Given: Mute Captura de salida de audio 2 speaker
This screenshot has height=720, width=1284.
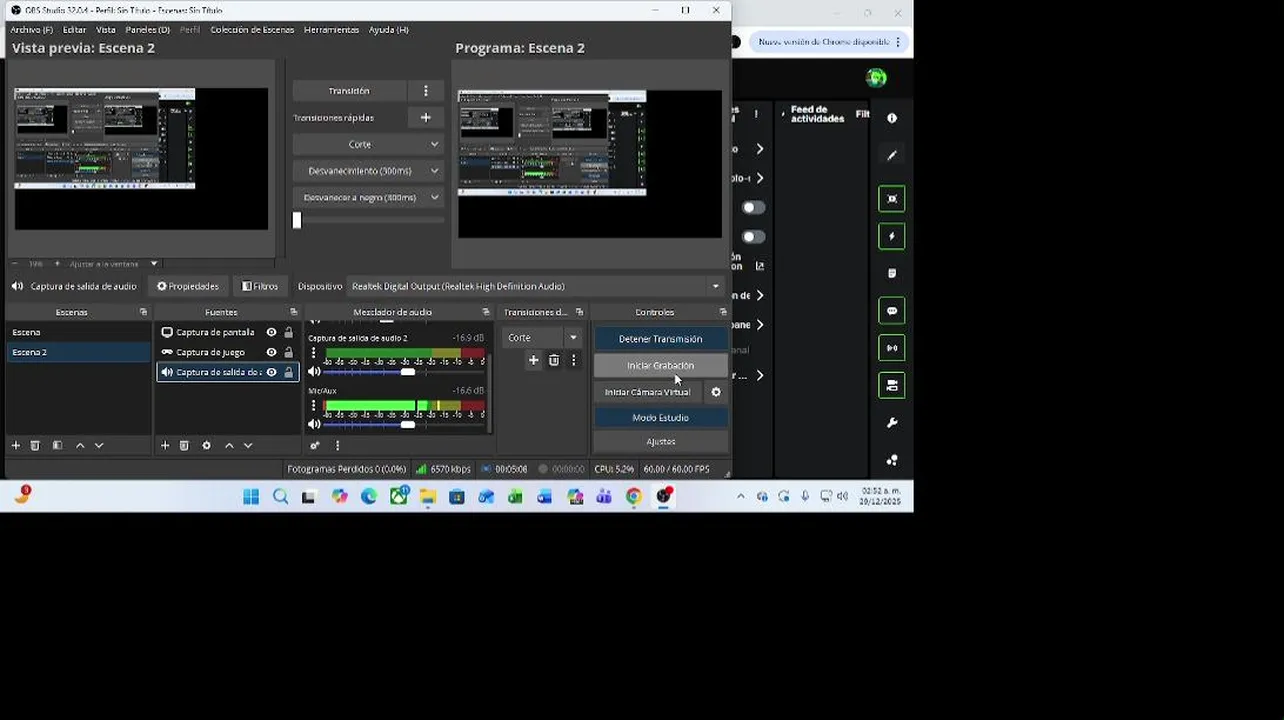Looking at the screenshot, I should click(x=314, y=372).
